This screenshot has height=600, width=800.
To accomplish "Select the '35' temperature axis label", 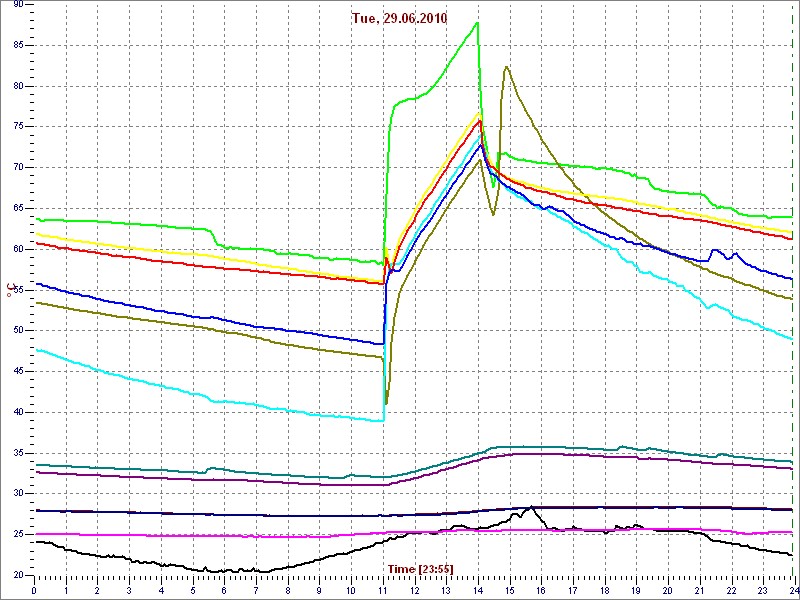I will coord(19,454).
